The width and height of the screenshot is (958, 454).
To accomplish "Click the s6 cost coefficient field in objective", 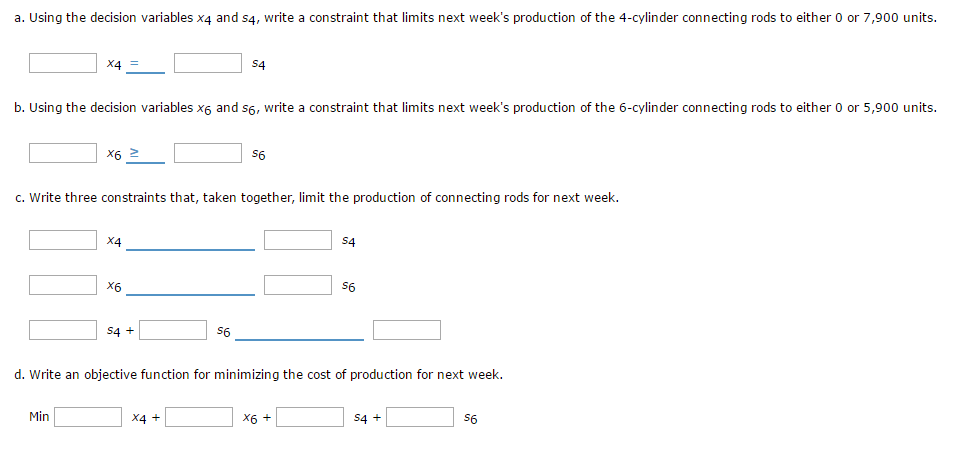I will [420, 417].
